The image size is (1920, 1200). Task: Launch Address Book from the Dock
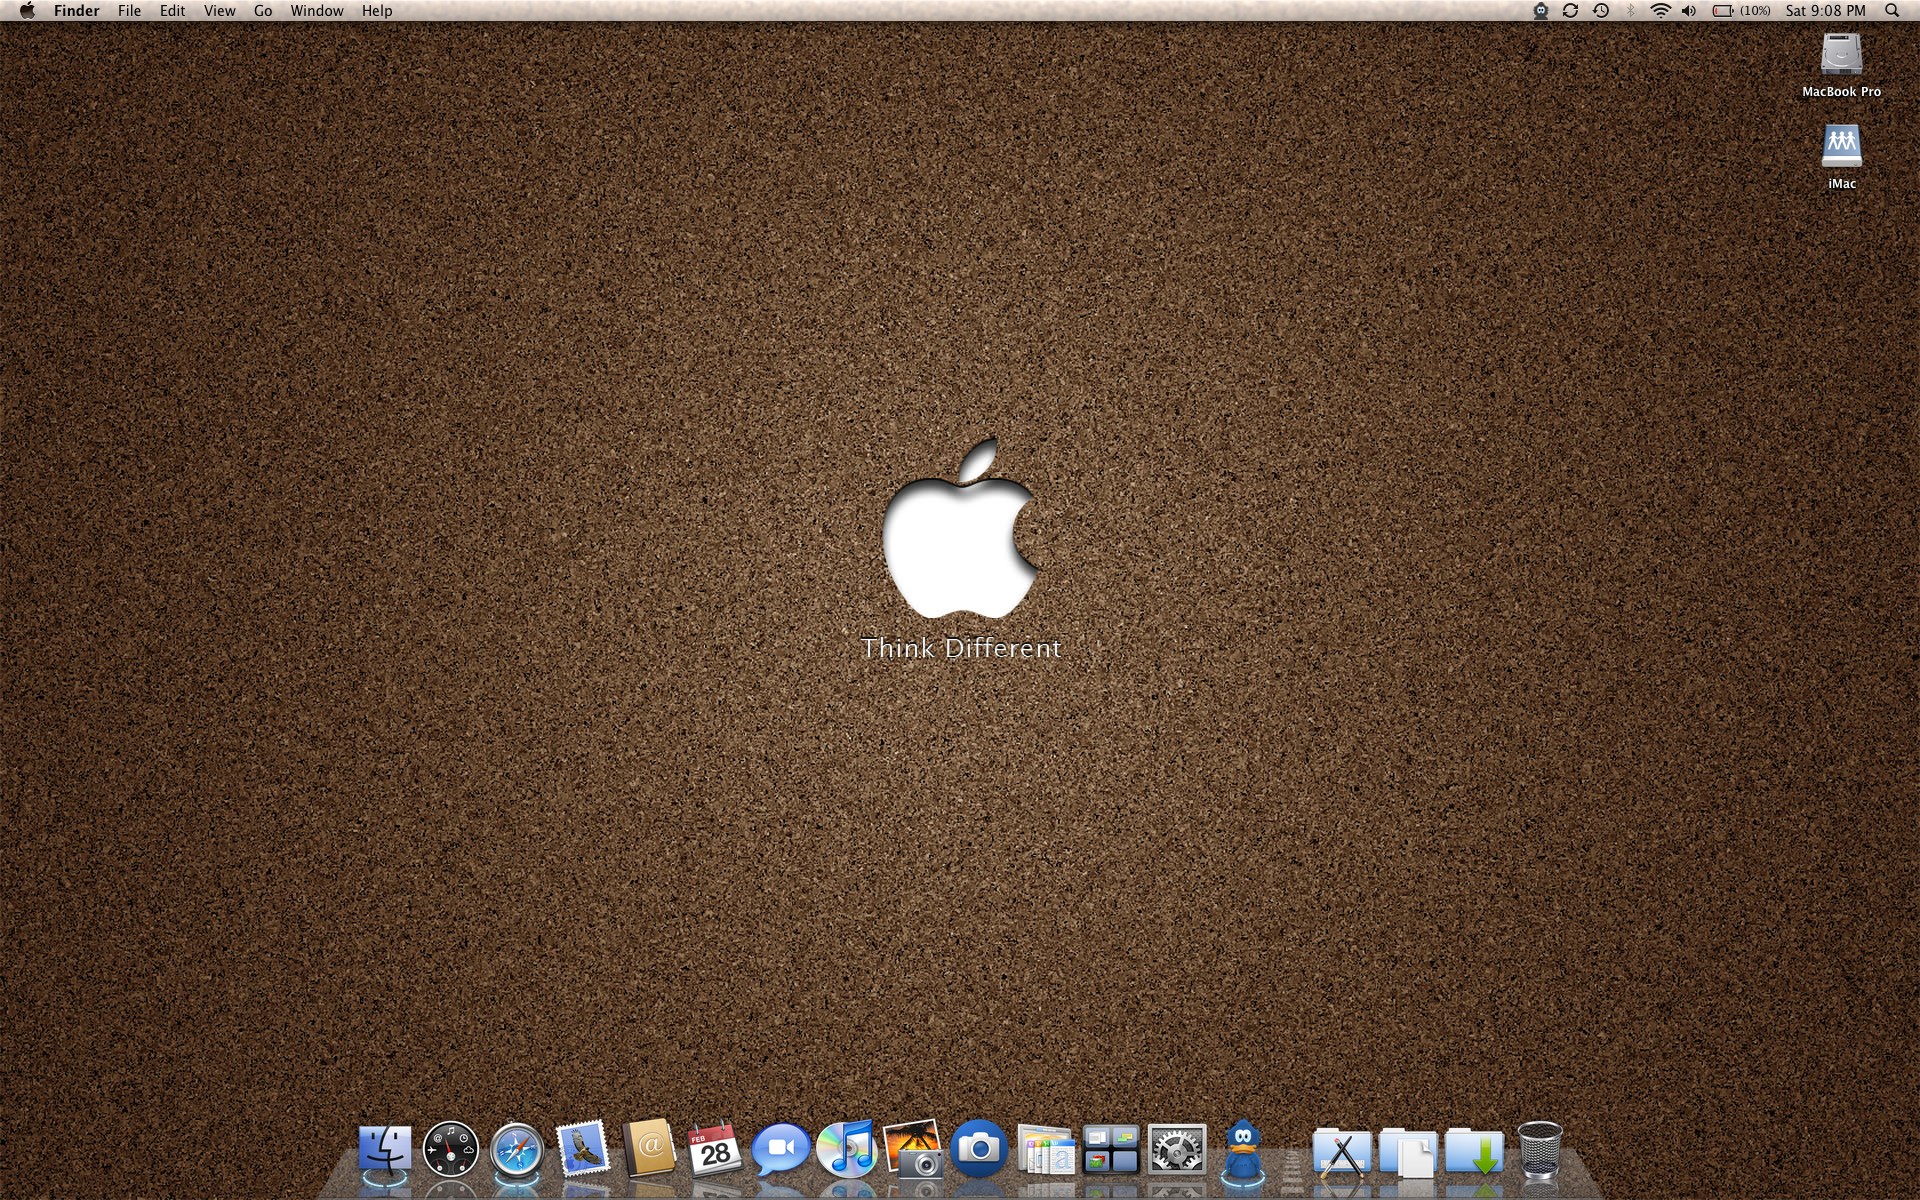[x=649, y=1149]
